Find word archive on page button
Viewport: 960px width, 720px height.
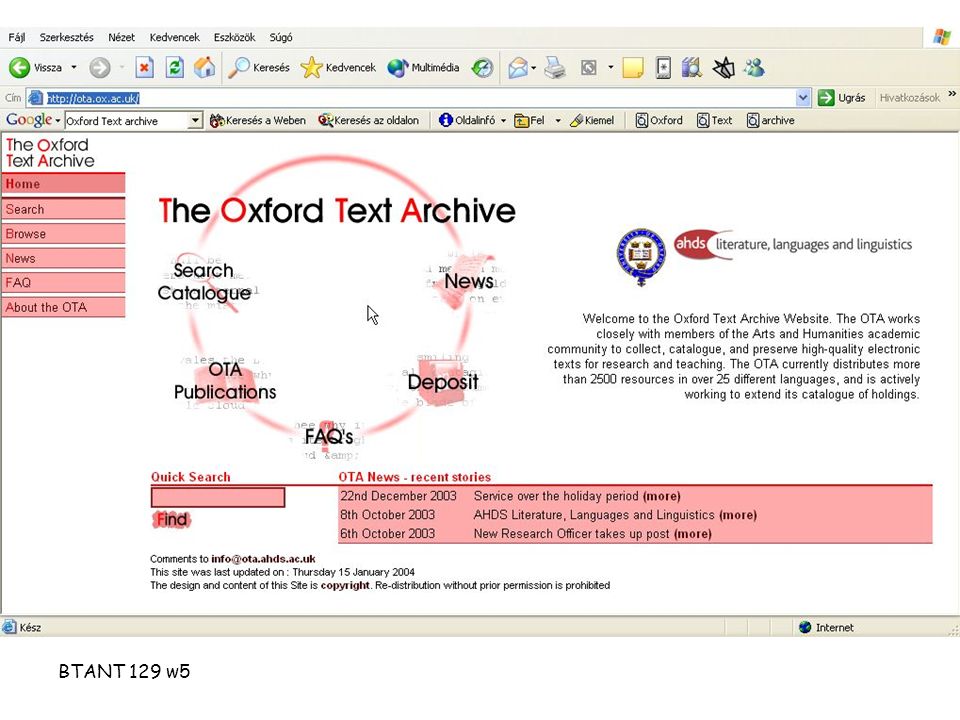point(771,121)
